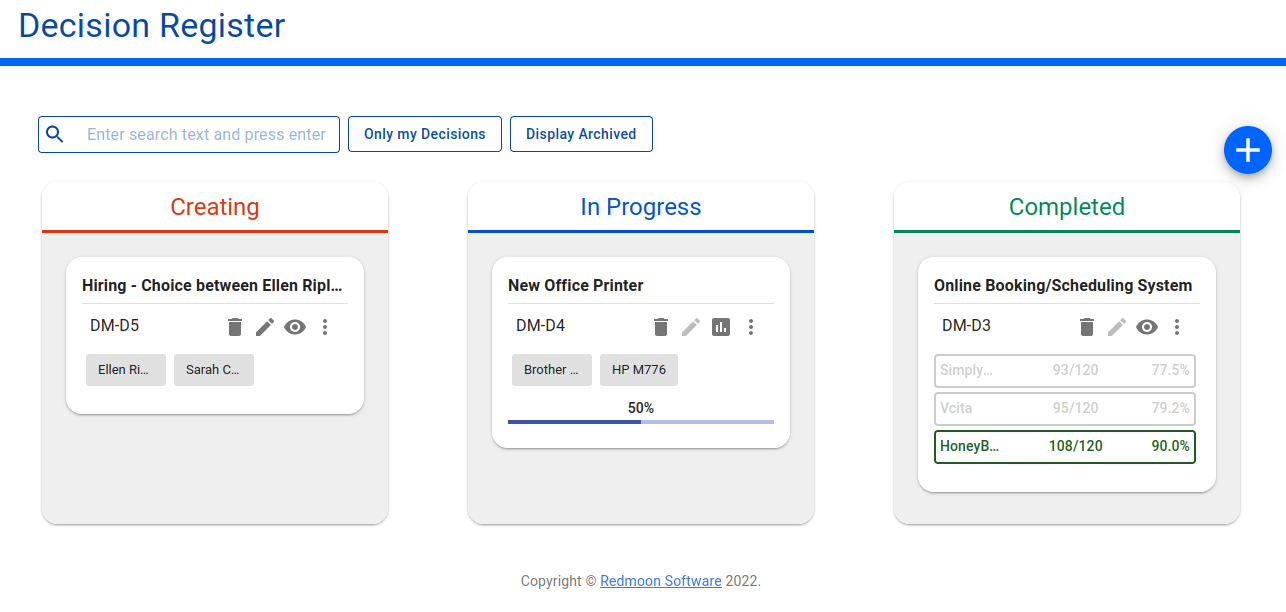This screenshot has height=612, width=1286.
Task: Select the winning HoneyB... result row
Action: pos(1065,446)
